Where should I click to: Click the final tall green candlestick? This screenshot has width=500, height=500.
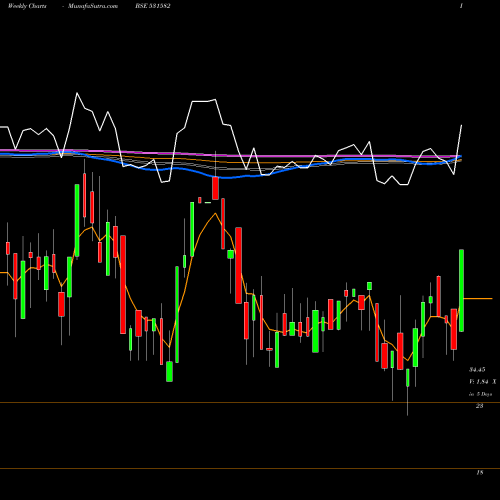pos(462,290)
